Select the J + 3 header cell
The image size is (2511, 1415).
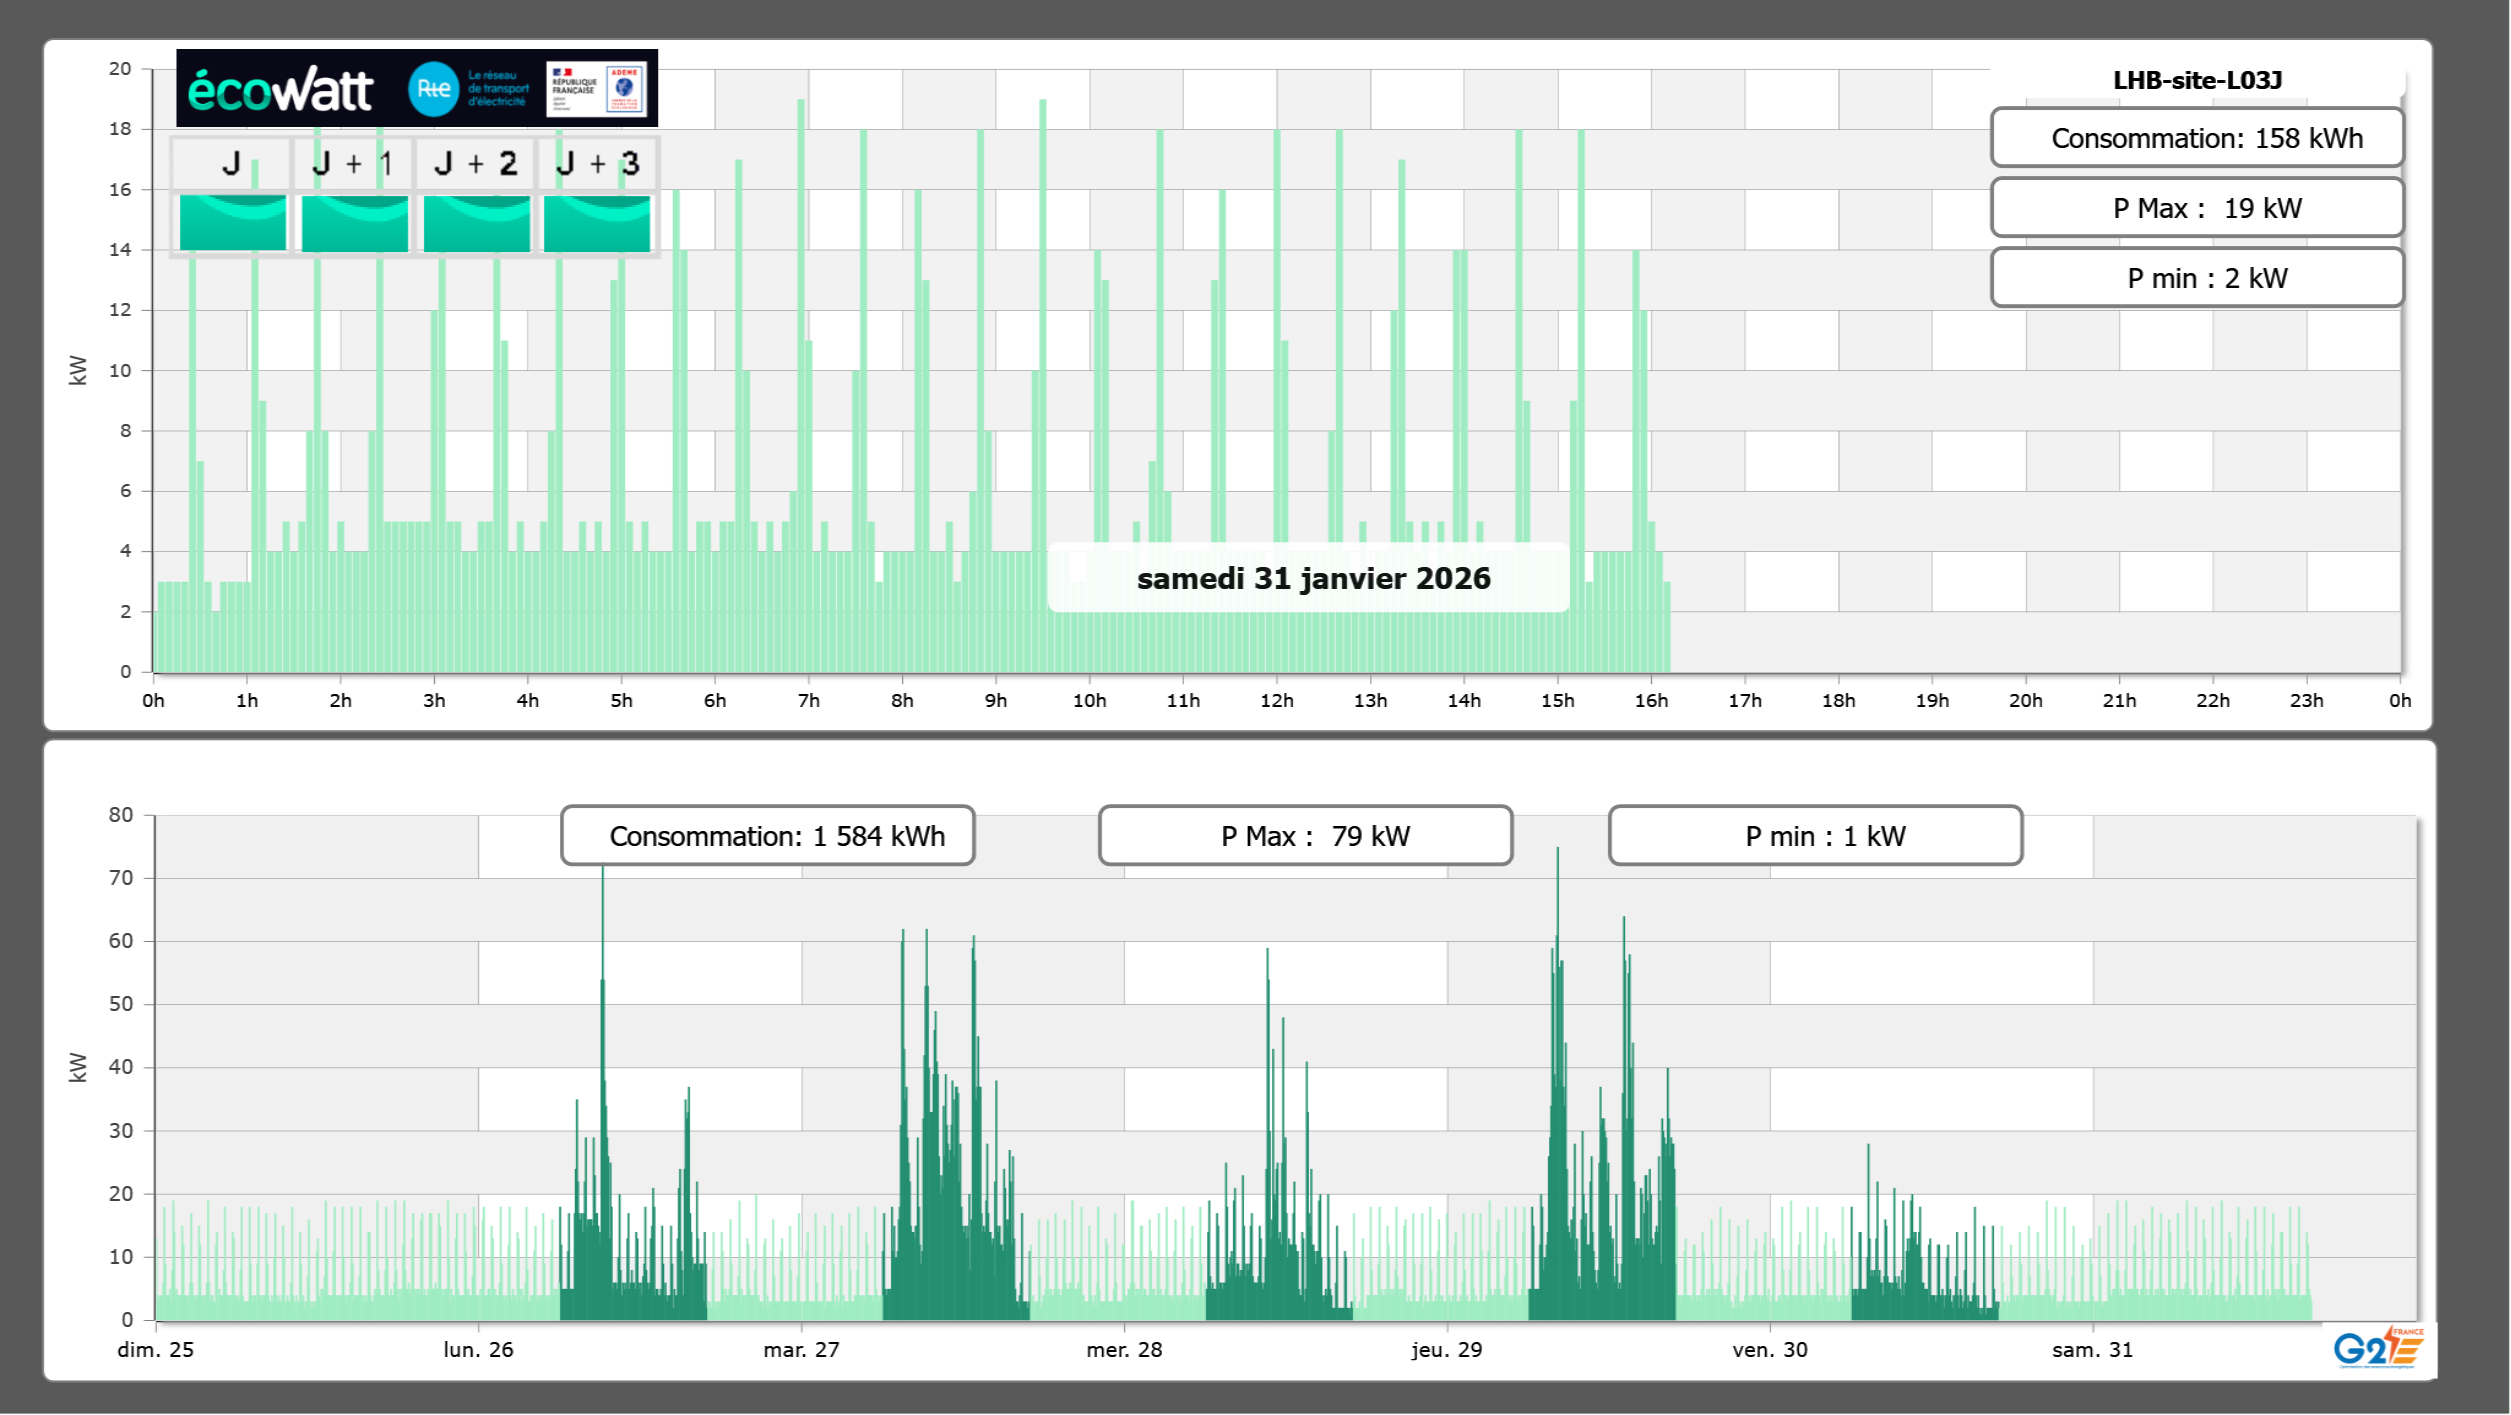point(597,163)
